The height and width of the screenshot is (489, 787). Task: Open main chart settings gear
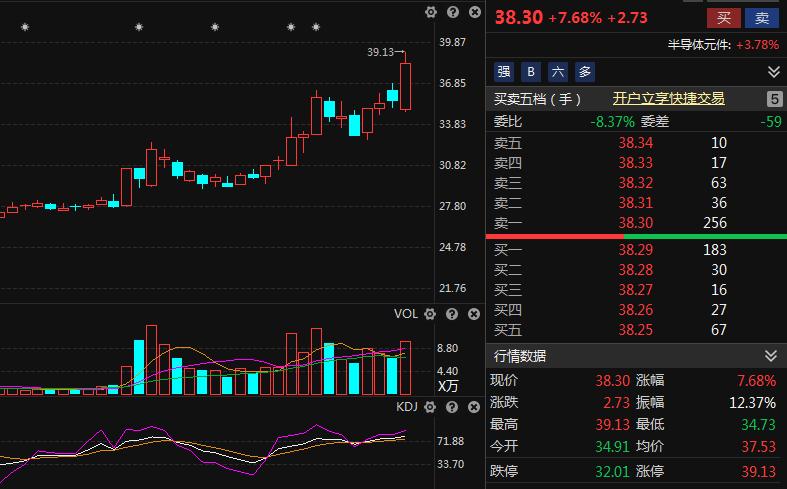click(x=431, y=12)
